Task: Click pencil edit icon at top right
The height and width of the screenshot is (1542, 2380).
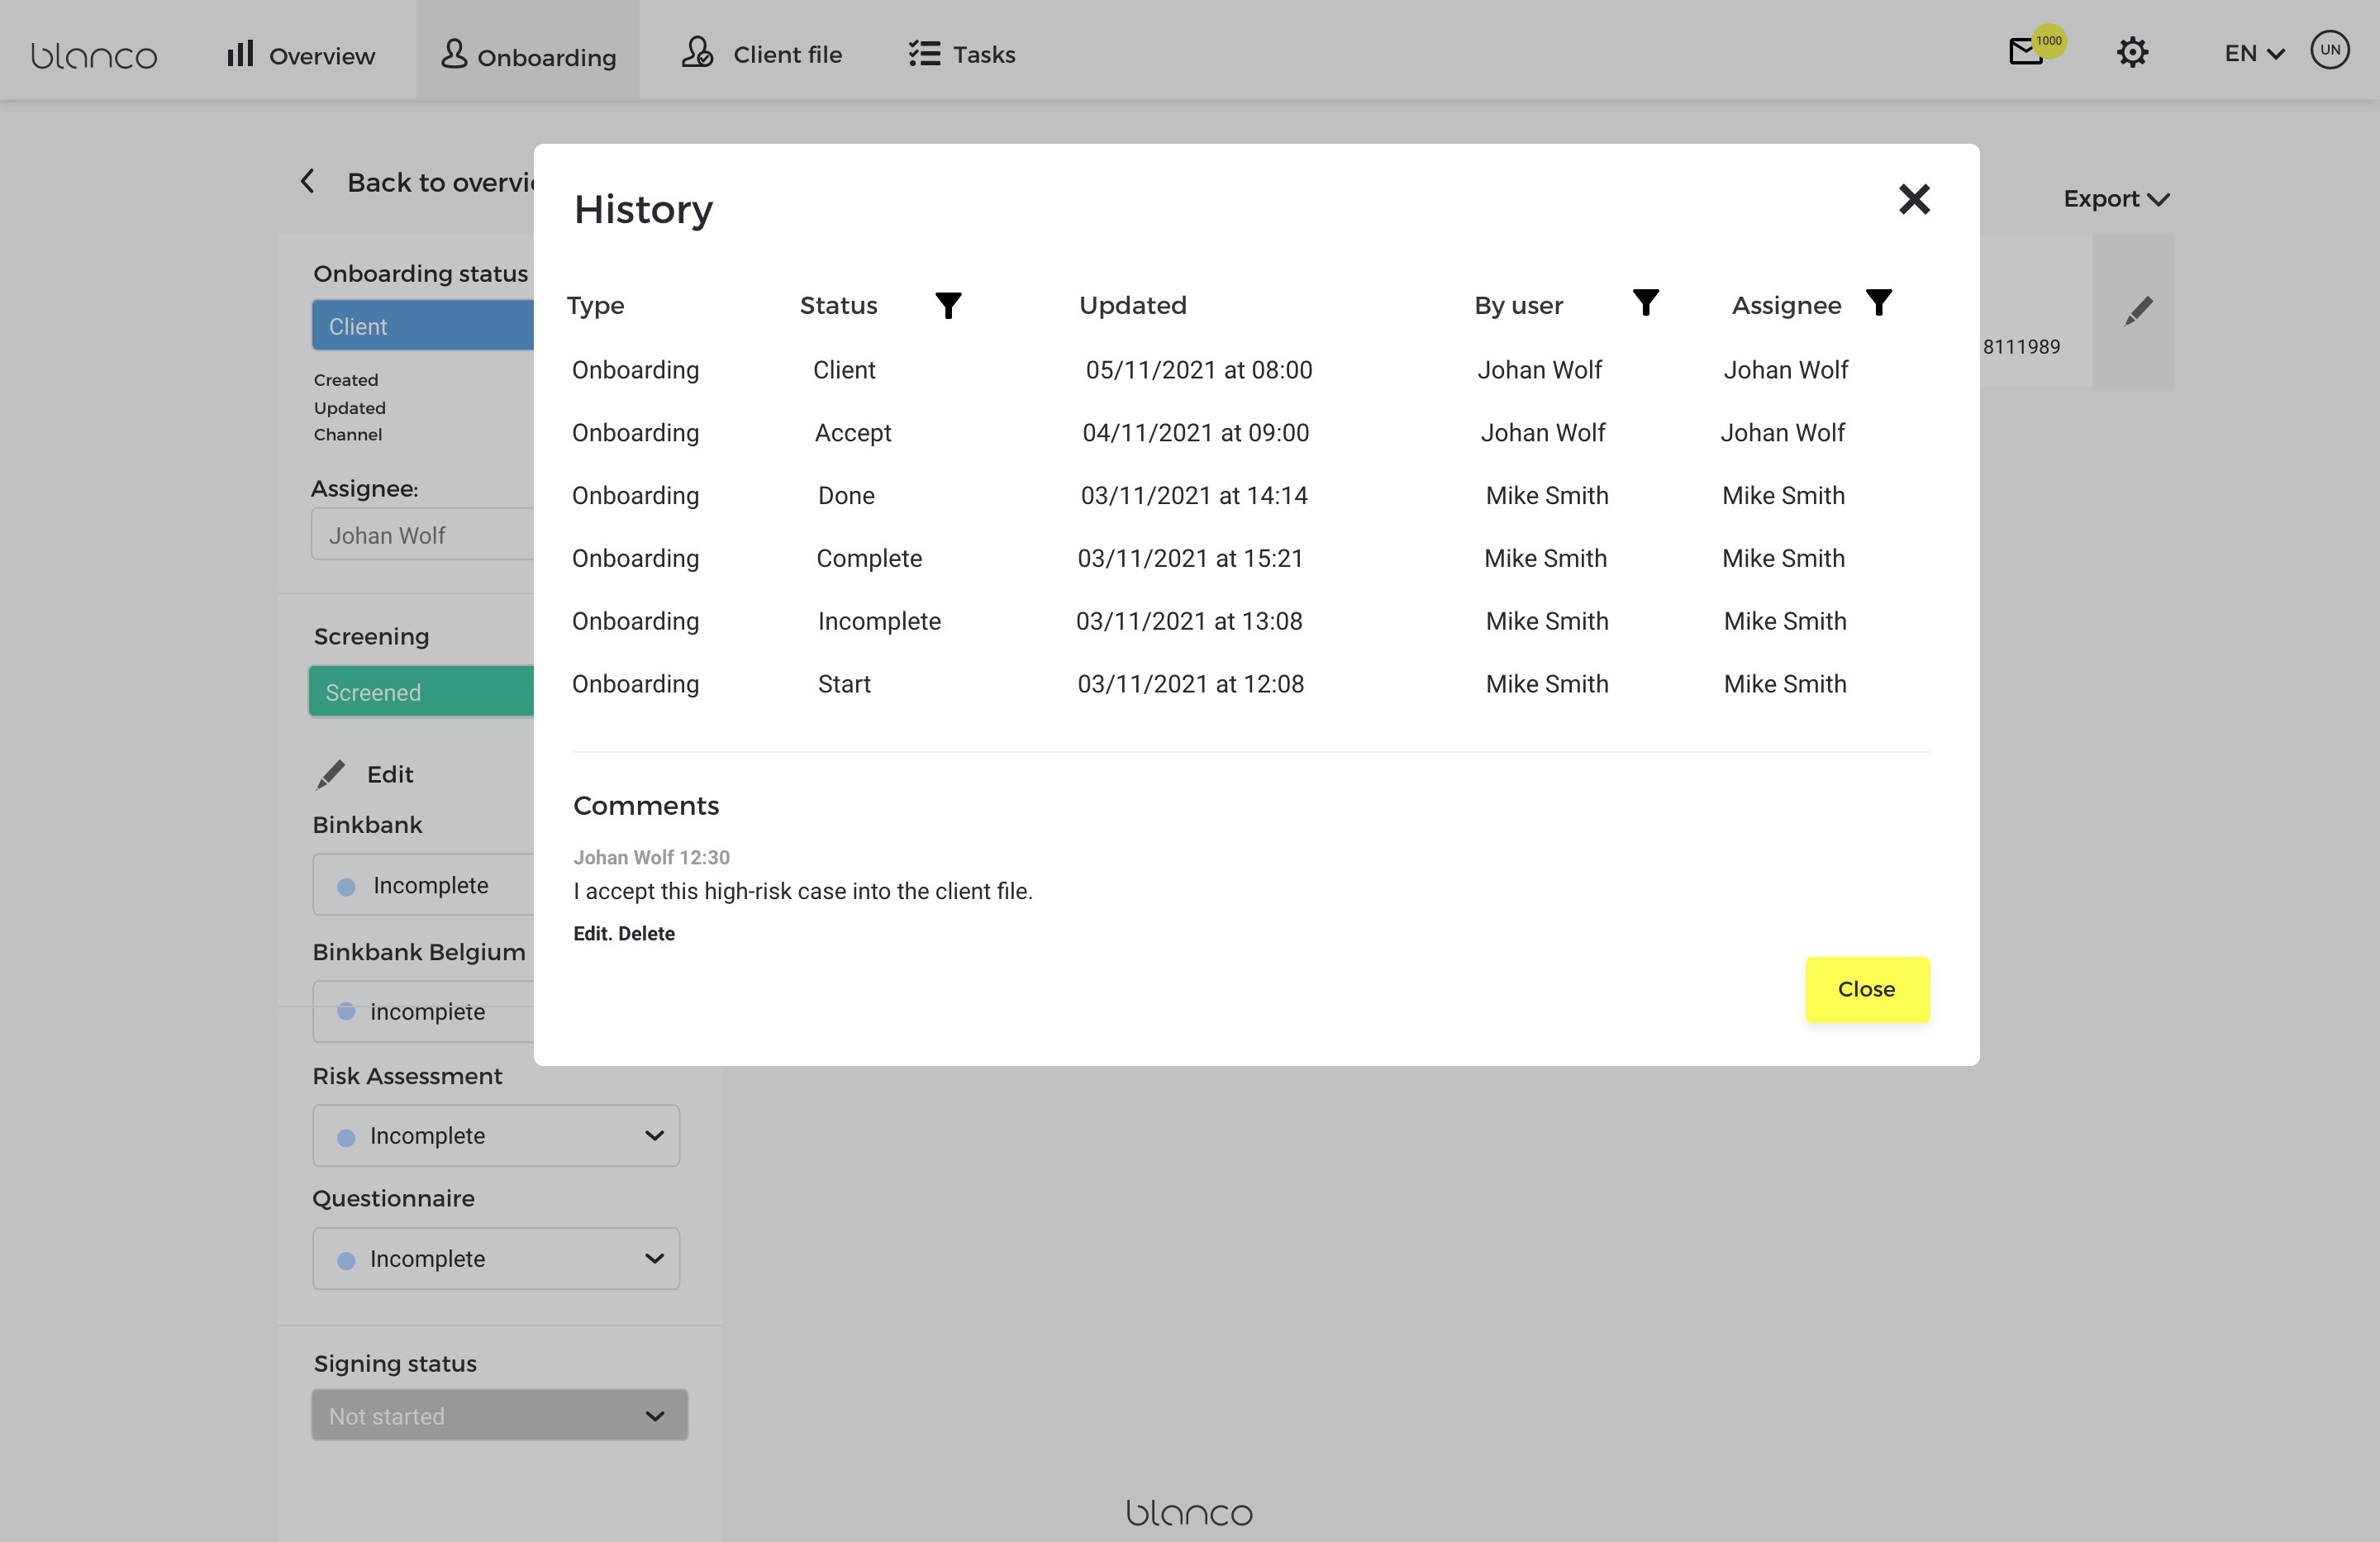Action: pos(2137,312)
